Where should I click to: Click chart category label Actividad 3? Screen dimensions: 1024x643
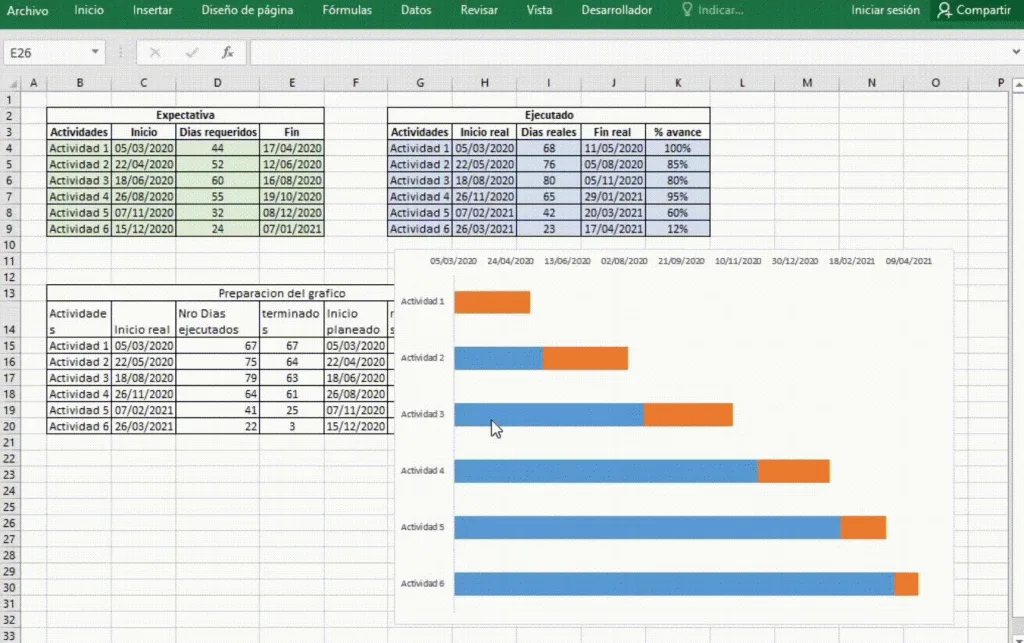[x=423, y=415]
